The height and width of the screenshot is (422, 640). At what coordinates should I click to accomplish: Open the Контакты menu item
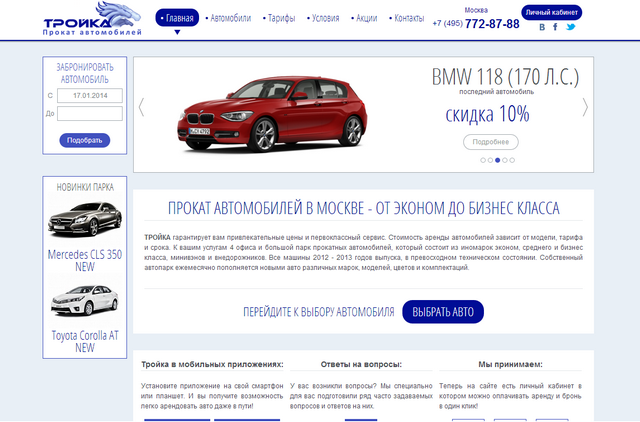tap(407, 18)
